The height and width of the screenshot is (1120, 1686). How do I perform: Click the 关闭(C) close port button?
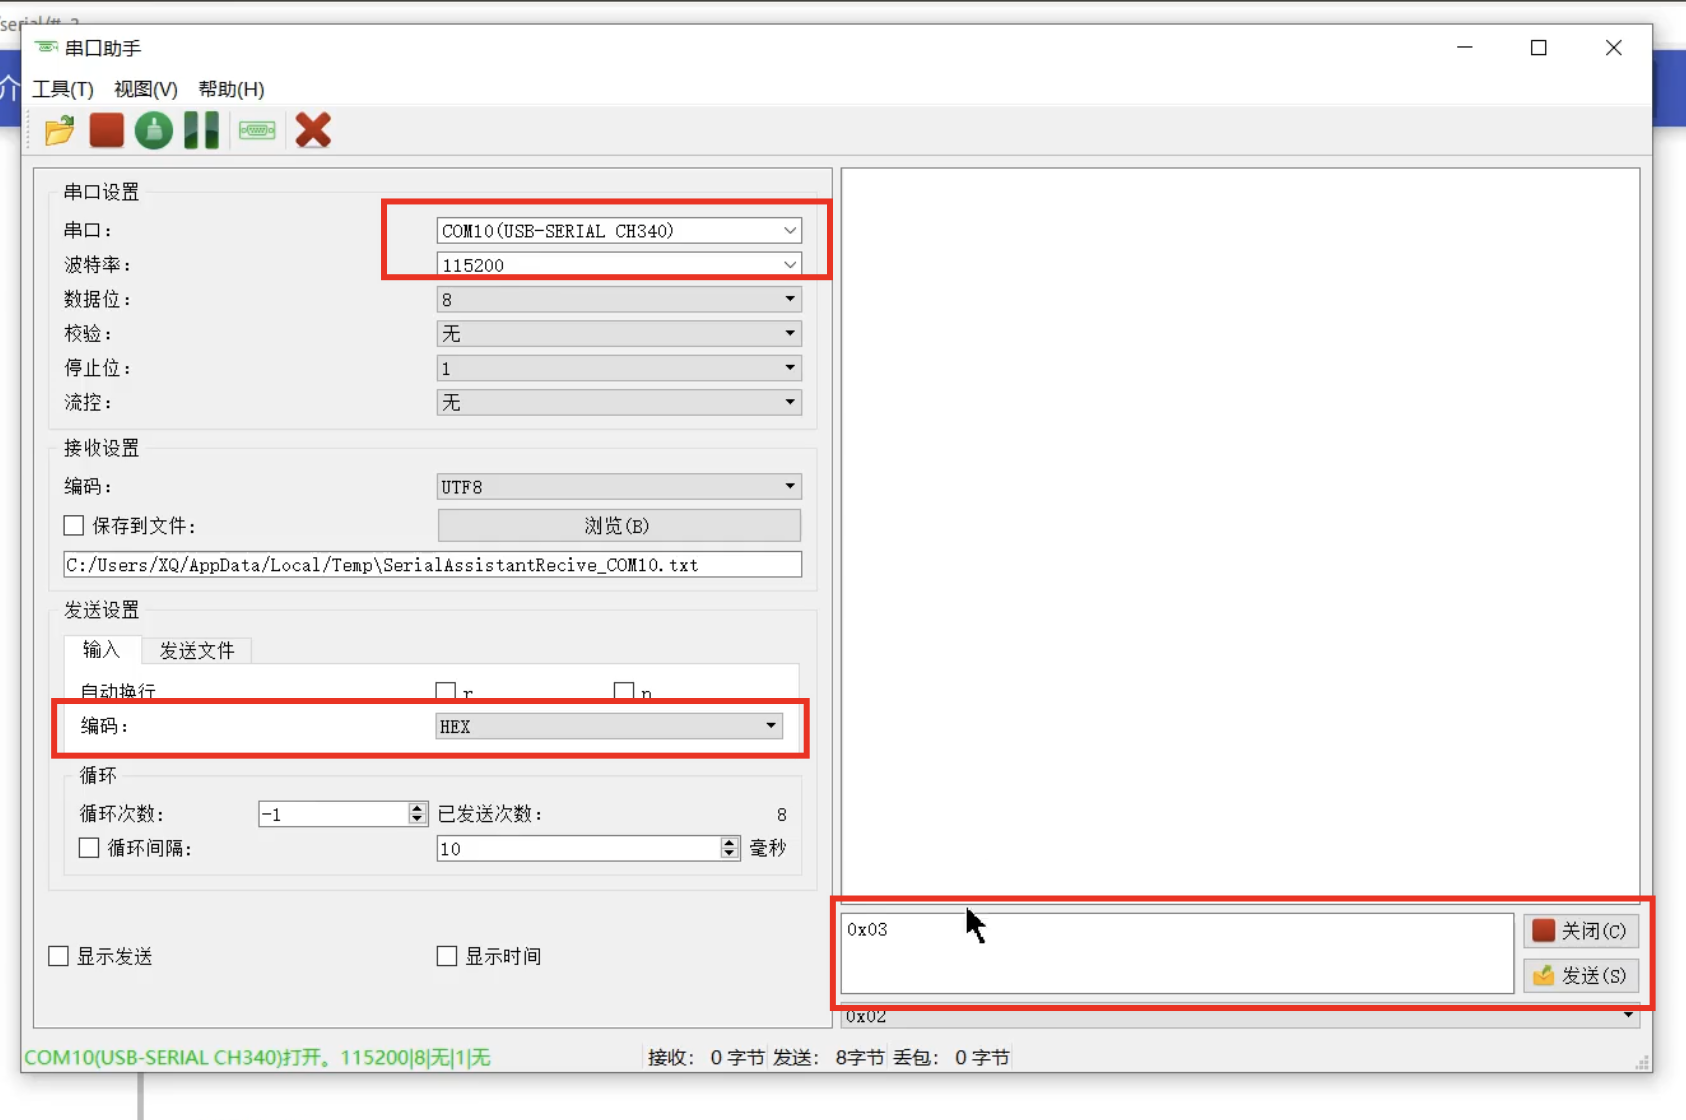1581,930
